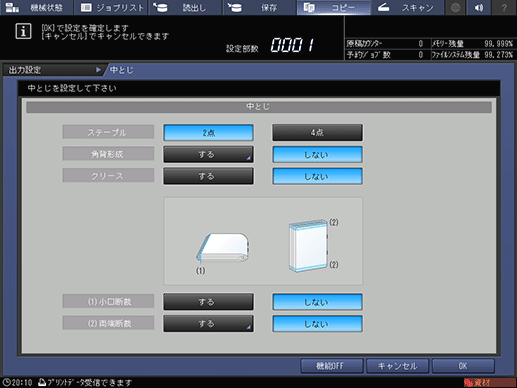
Task: Select the 保存 store tab
Action: (x=259, y=7)
